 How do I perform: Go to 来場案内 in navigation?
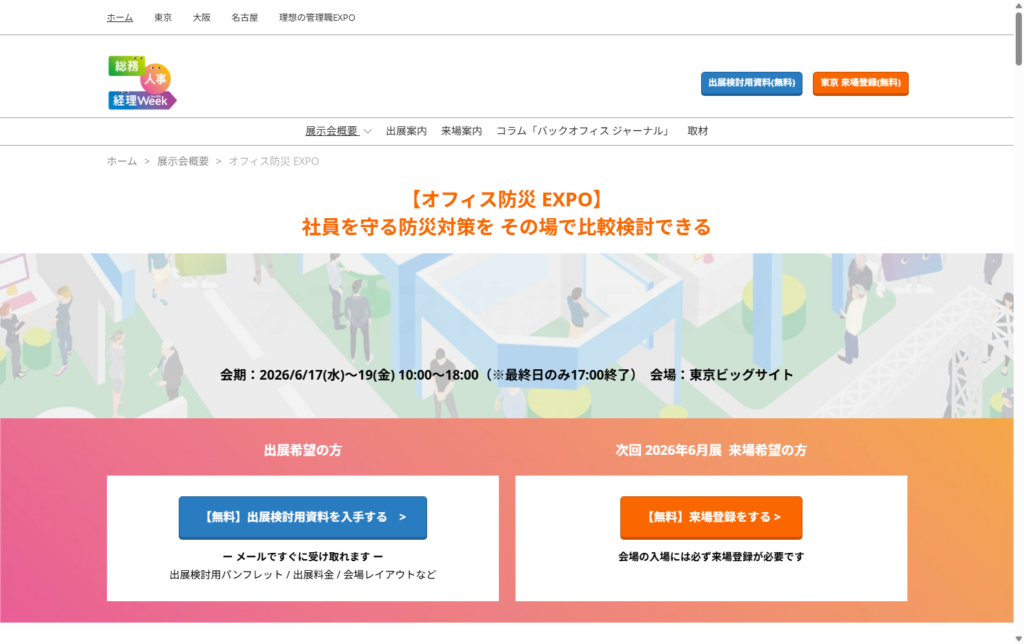[x=461, y=131]
